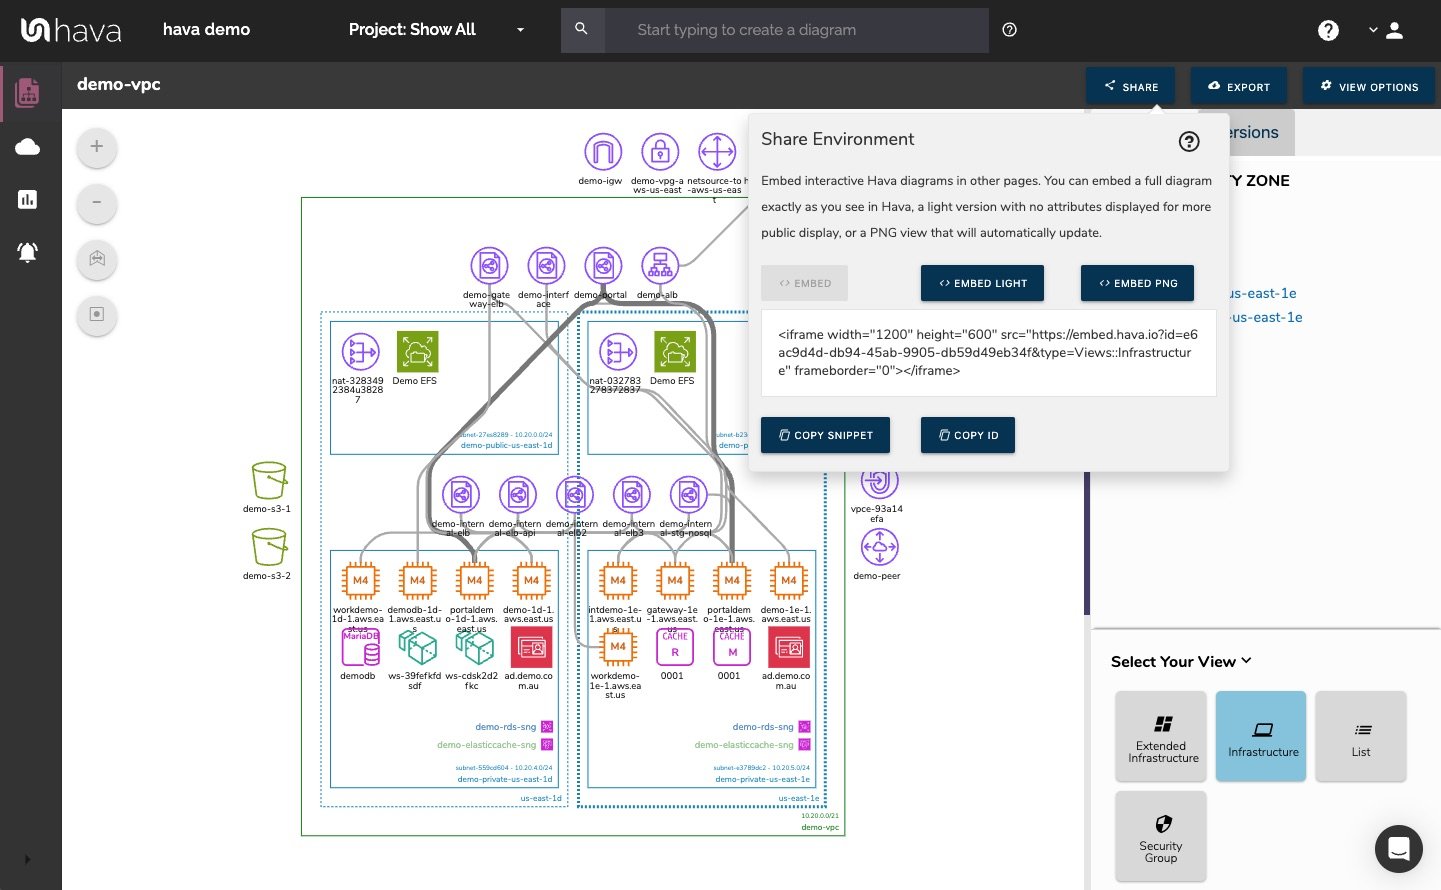This screenshot has height=890, width=1441.
Task: Open the Intercom chat bubble
Action: click(1398, 849)
